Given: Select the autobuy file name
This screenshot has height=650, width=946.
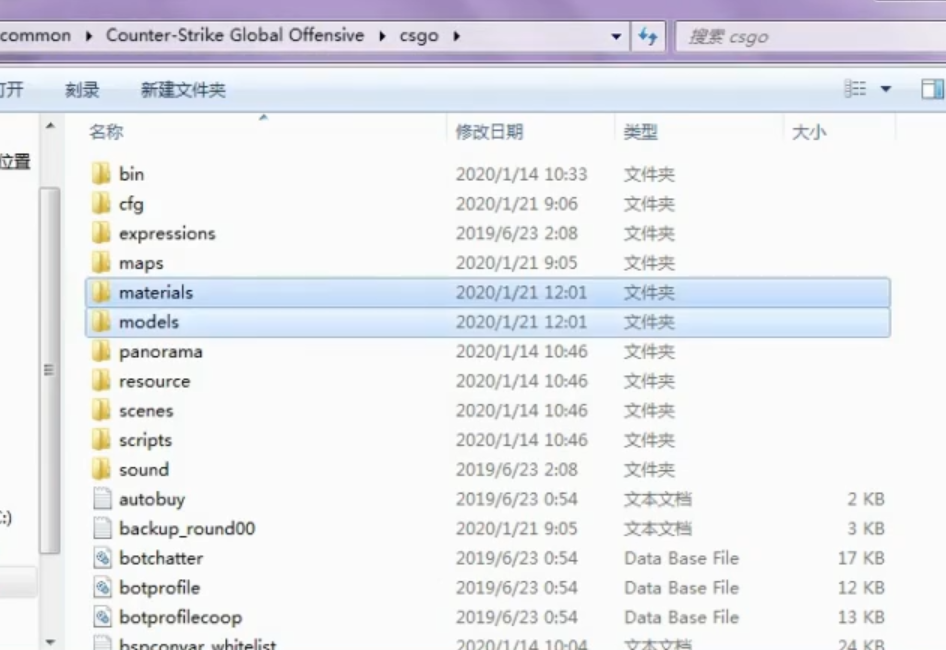Looking at the screenshot, I should coord(152,500).
